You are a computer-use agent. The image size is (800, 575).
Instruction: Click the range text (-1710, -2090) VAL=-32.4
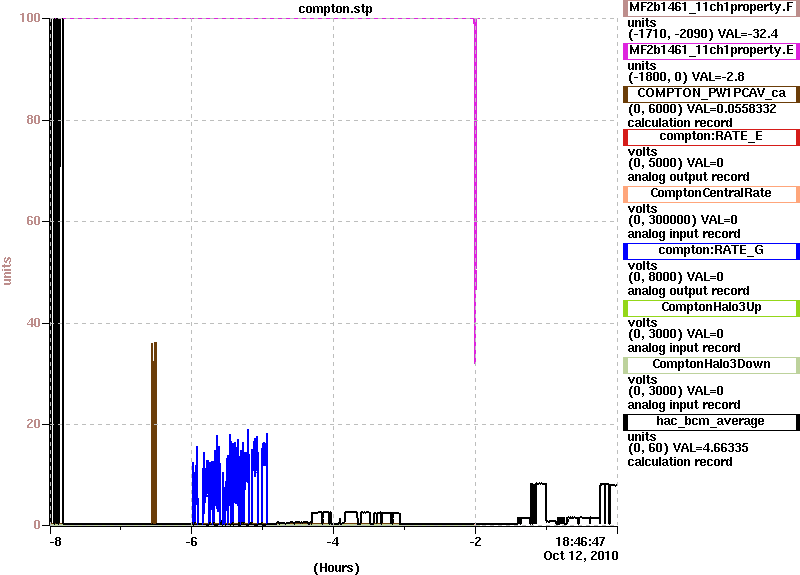pyautogui.click(x=703, y=34)
